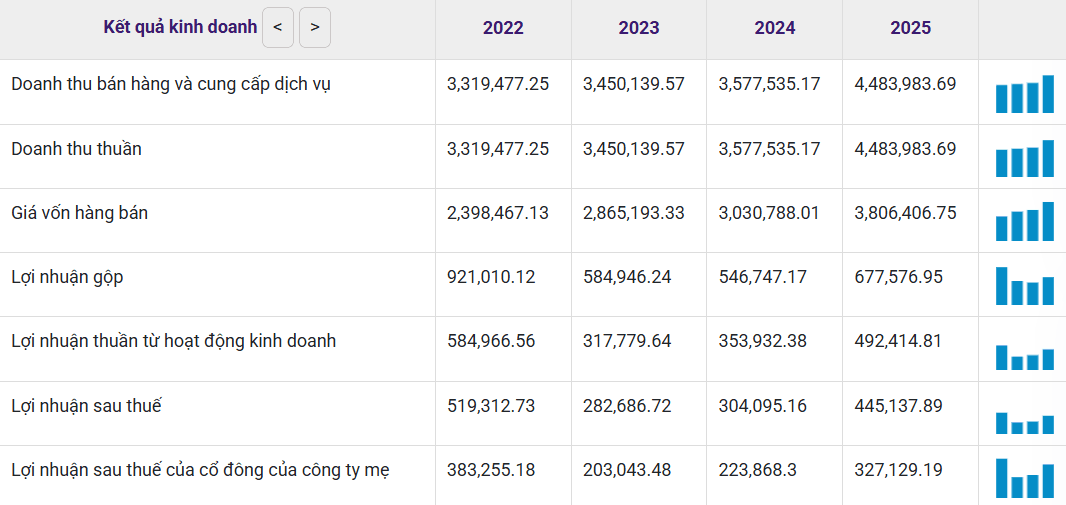The image size is (1066, 505).
Task: Select the 2025 column header
Action: coord(911,28)
